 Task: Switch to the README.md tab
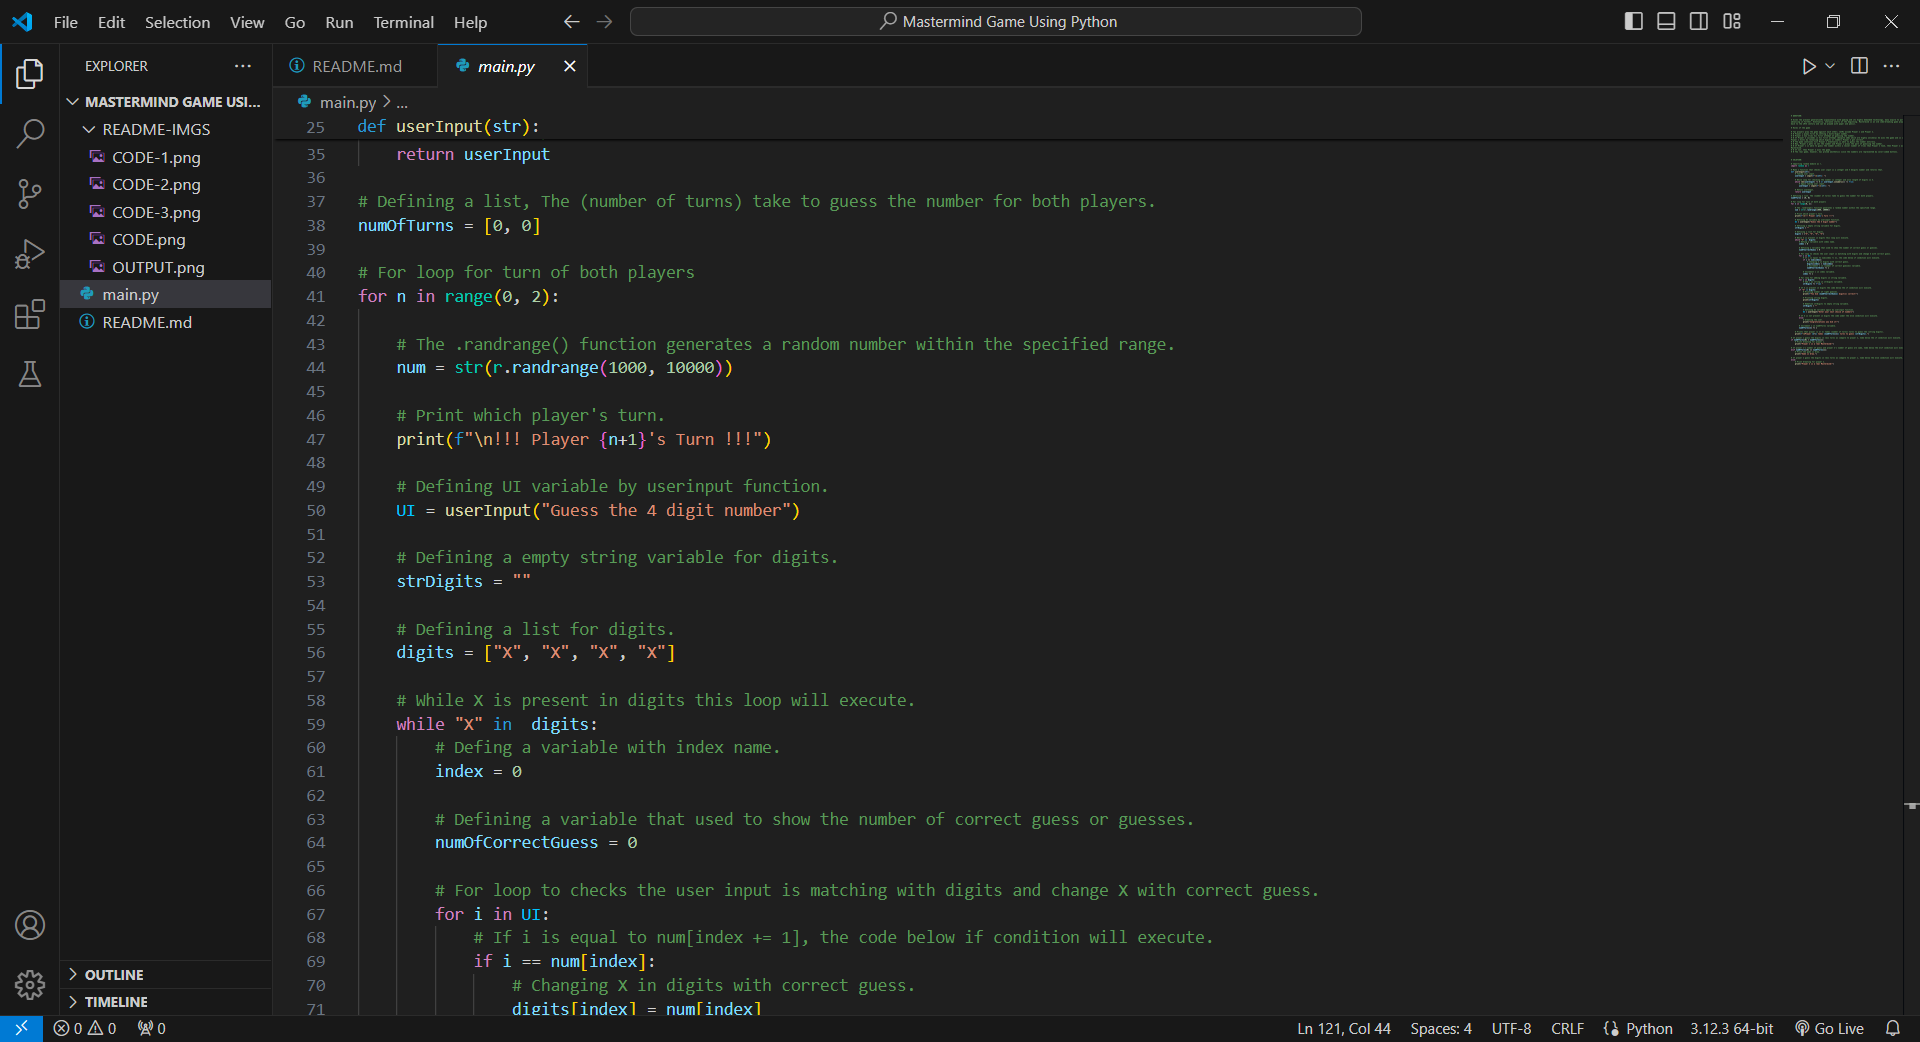pyautogui.click(x=356, y=66)
